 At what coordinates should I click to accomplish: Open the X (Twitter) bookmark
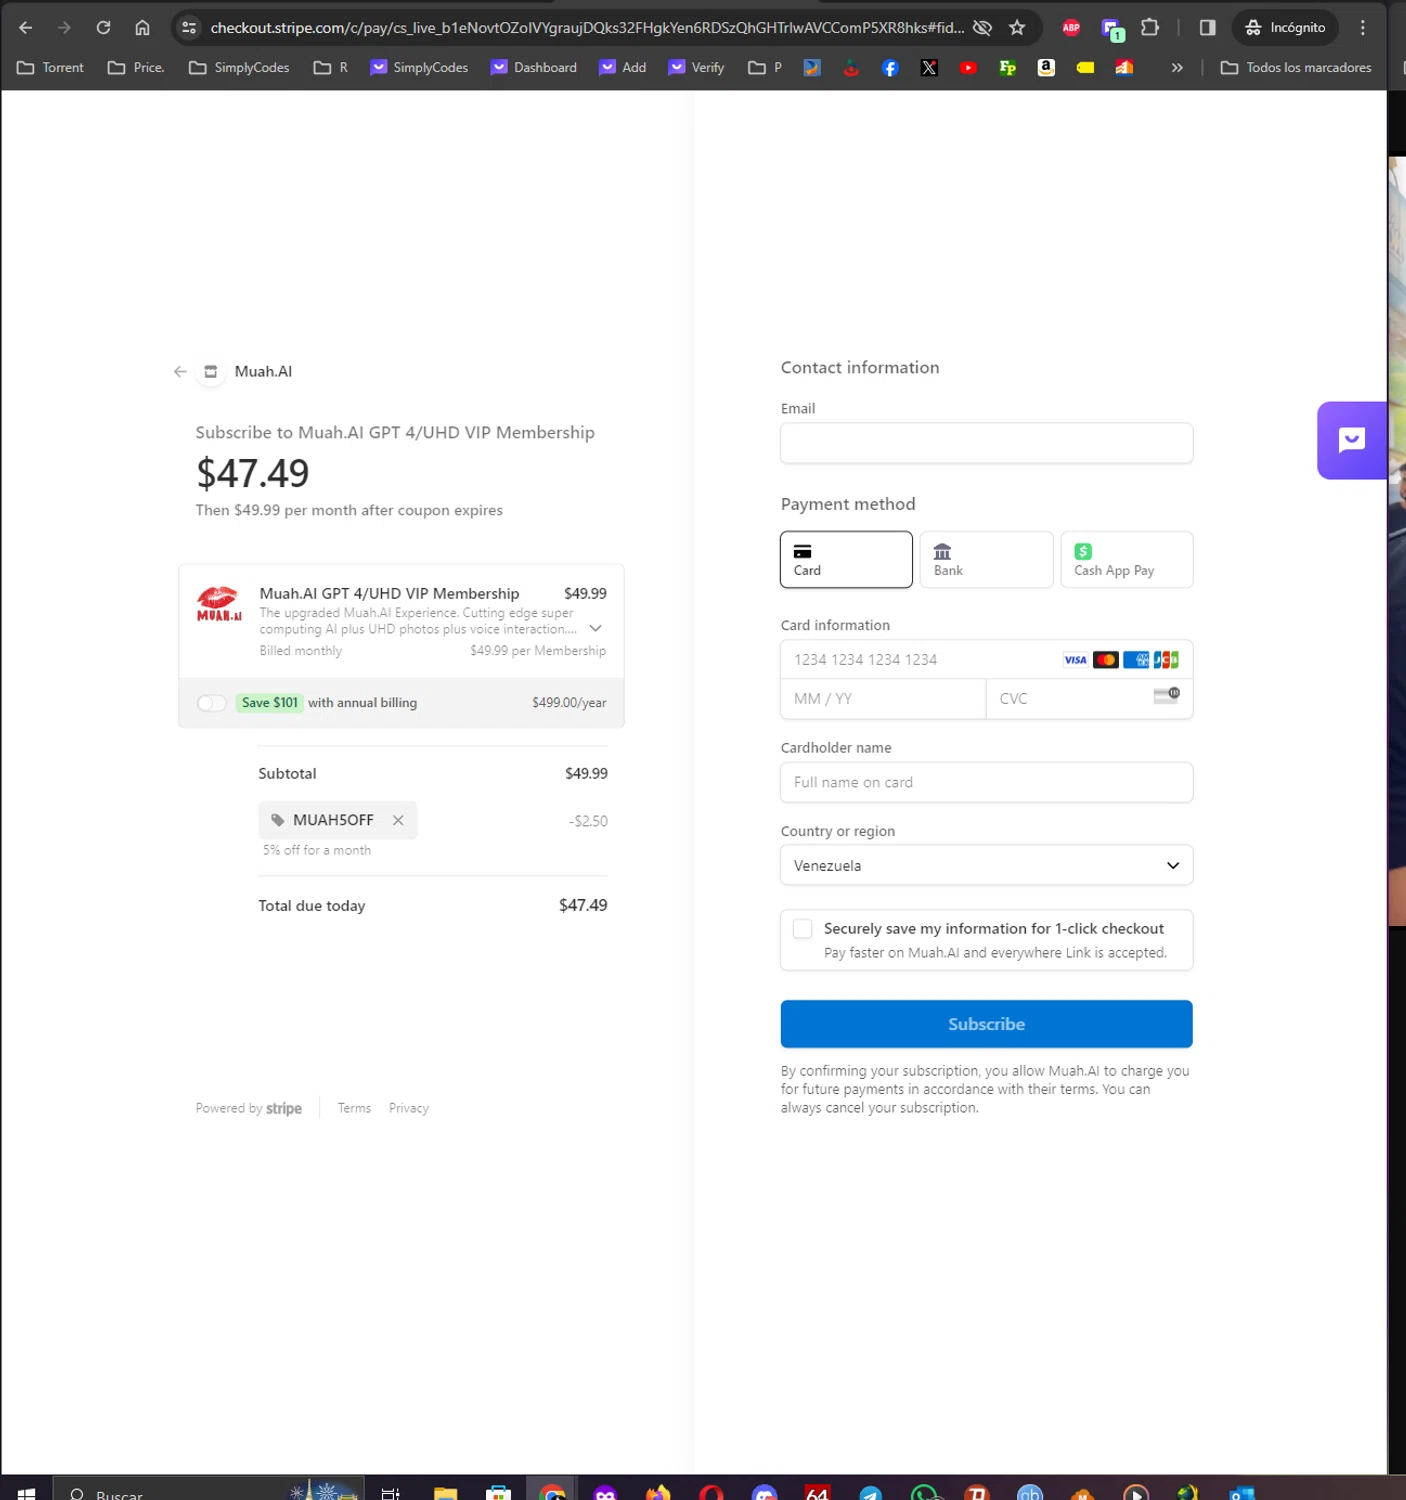coord(929,68)
